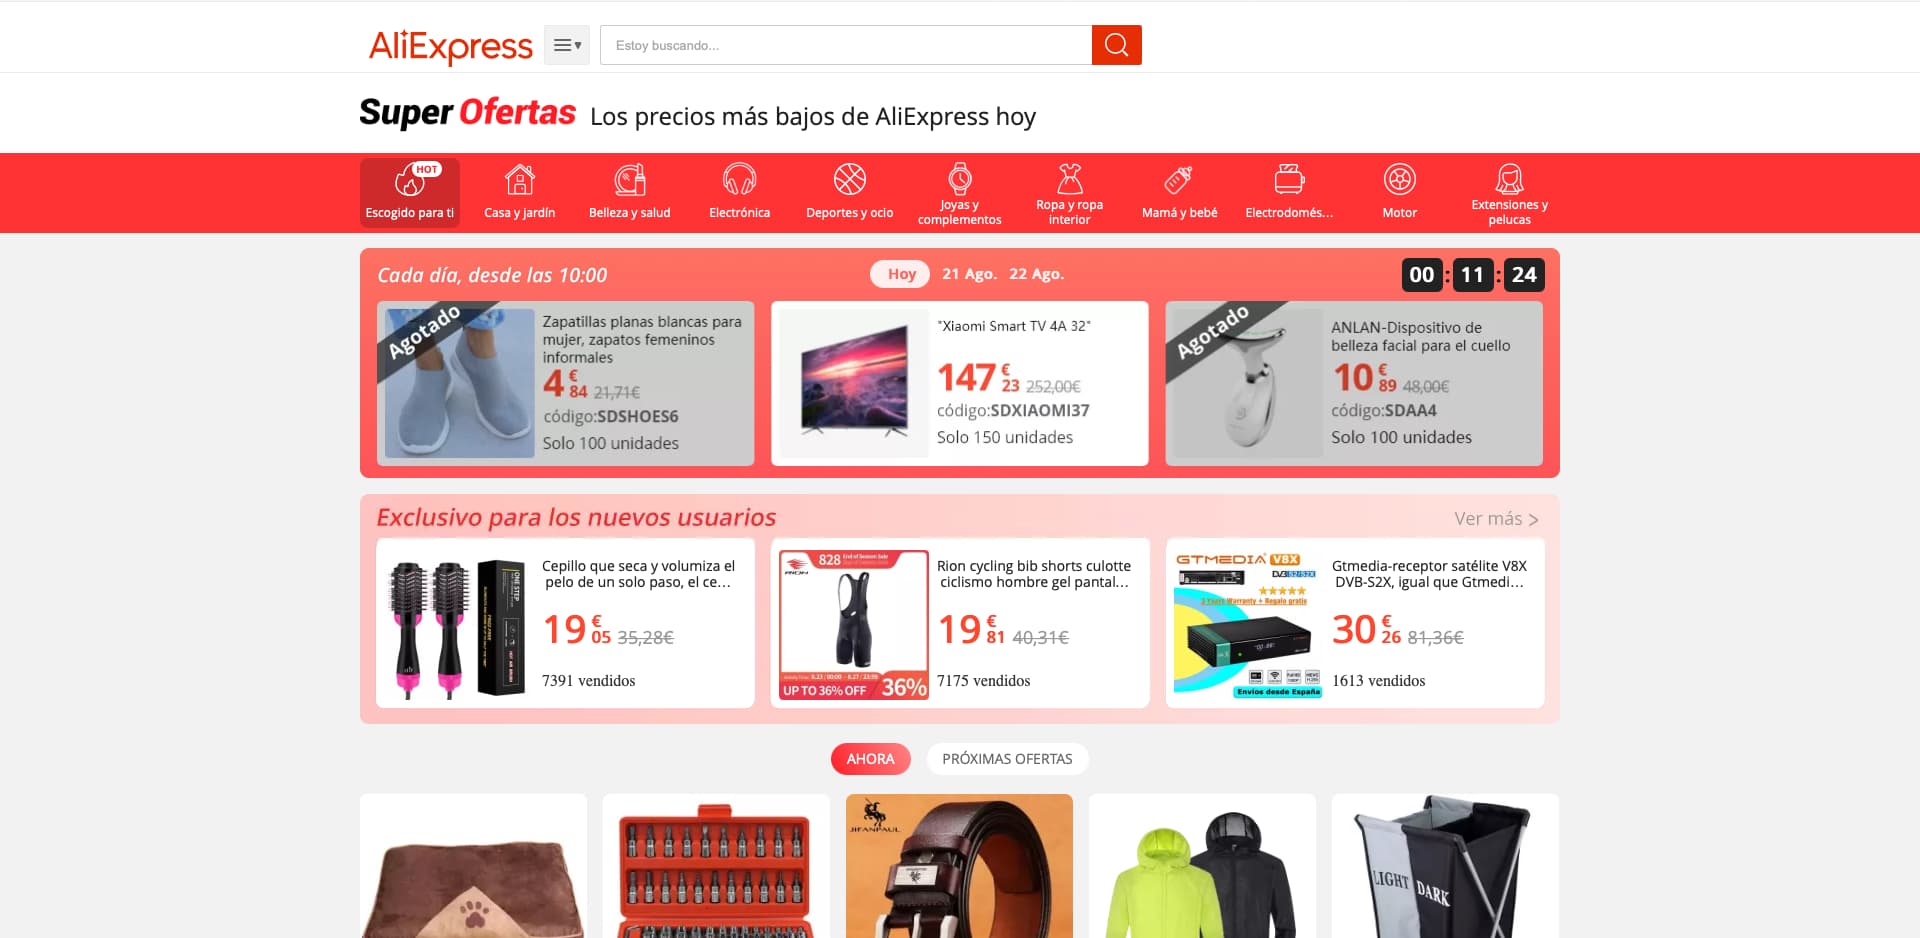Click the Estoy buscando search field

846,45
